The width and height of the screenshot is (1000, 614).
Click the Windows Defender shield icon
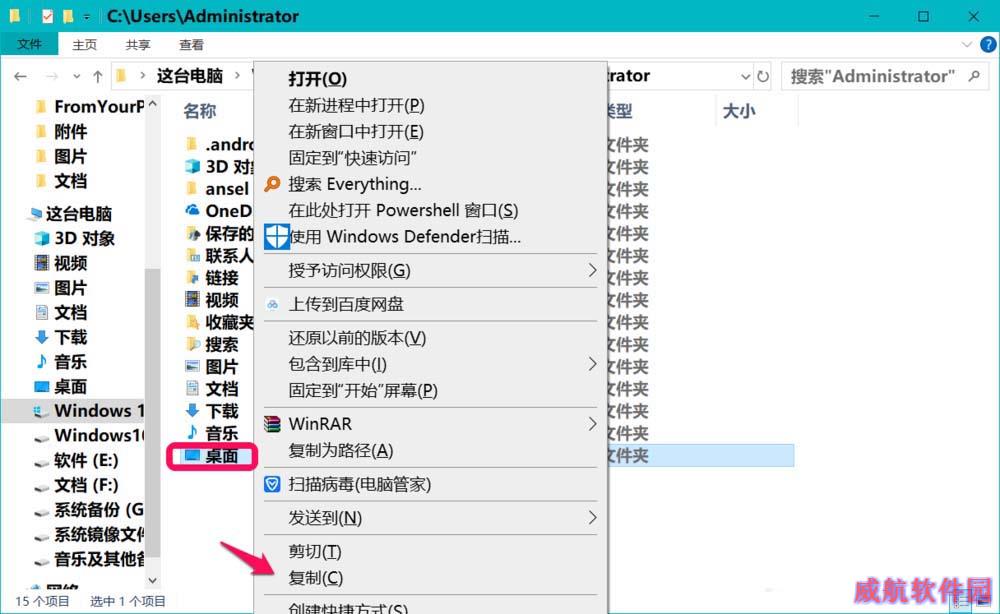(277, 237)
